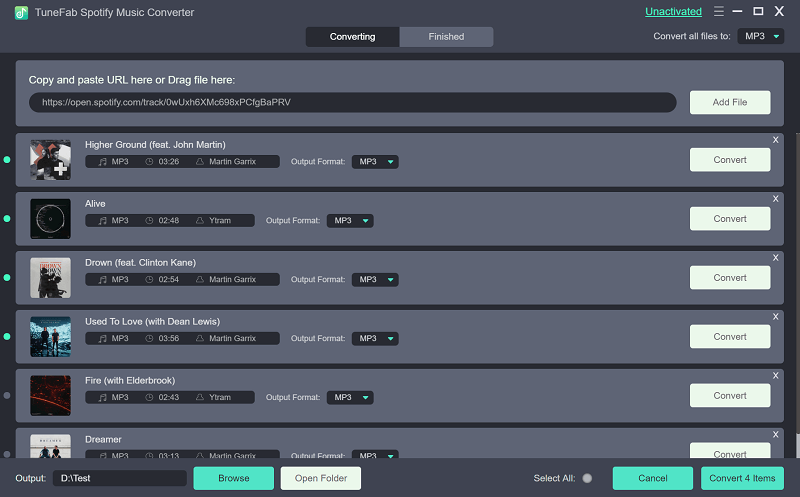800x497 pixels.
Task: Remove the Alive track using X
Action: 776,199
